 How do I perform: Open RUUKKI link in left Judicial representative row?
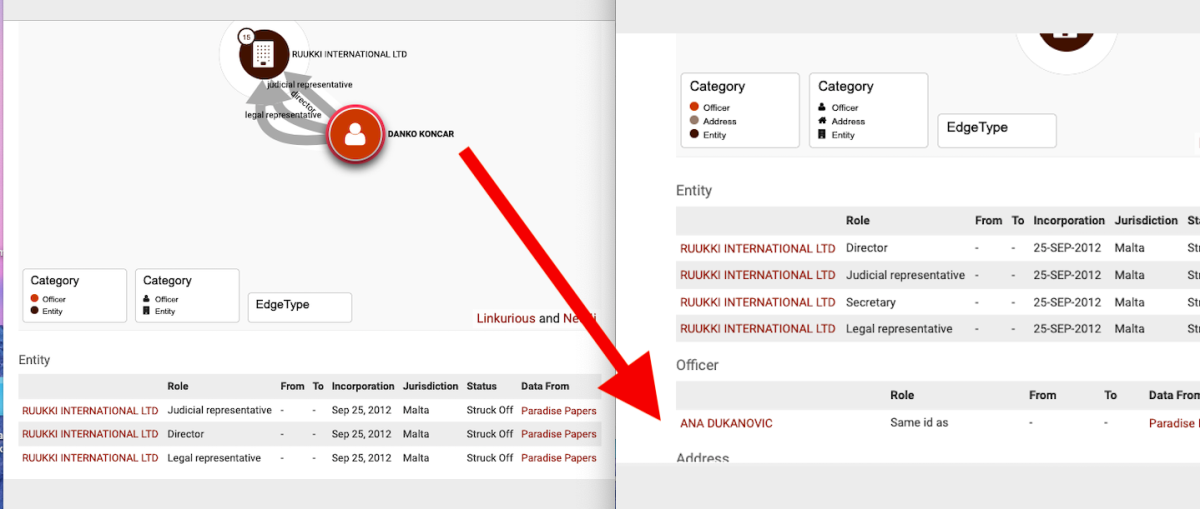tap(90, 411)
